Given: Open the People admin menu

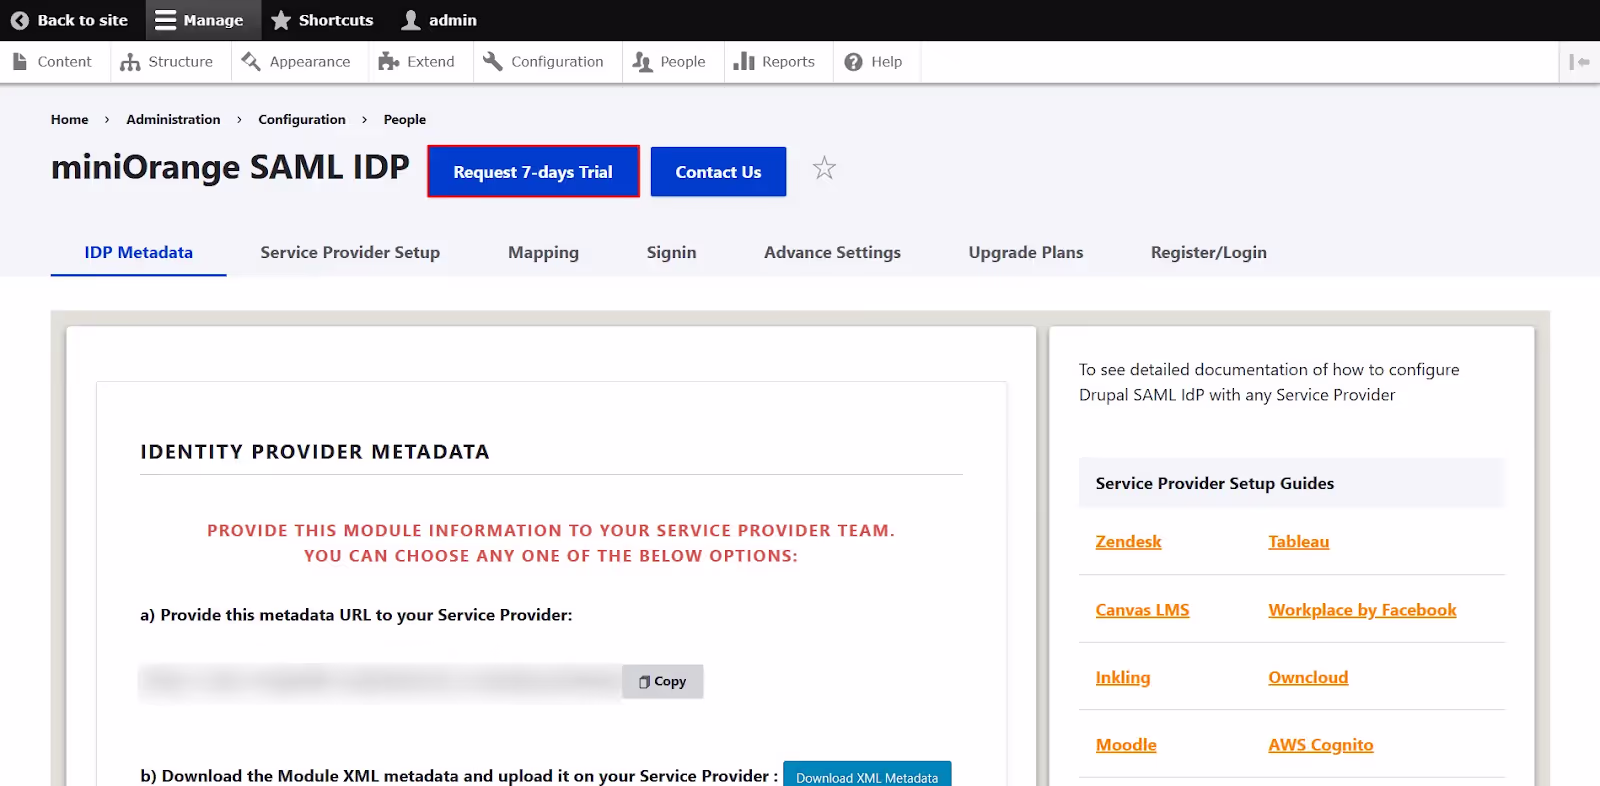Looking at the screenshot, I should click(670, 62).
